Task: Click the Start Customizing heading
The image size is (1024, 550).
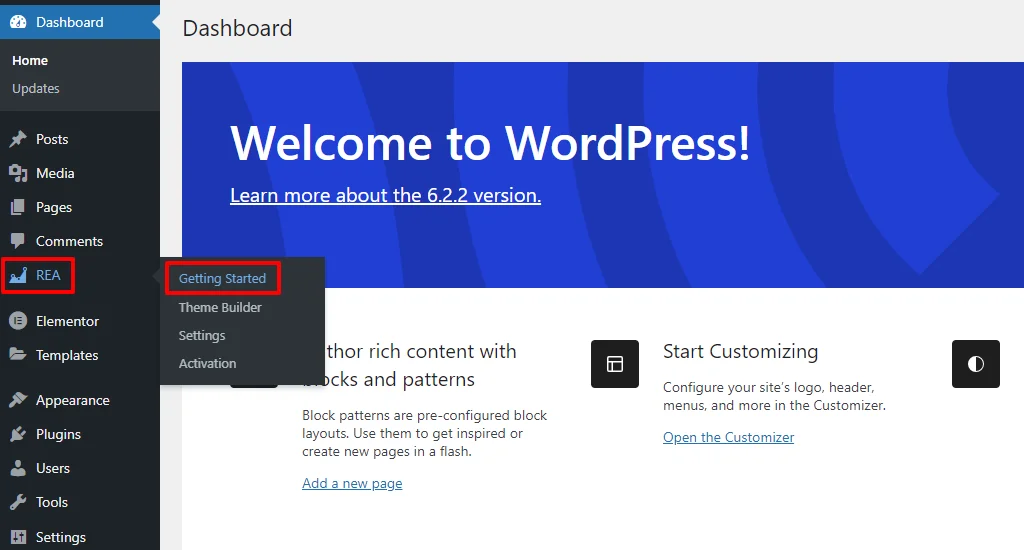Action: 741,351
